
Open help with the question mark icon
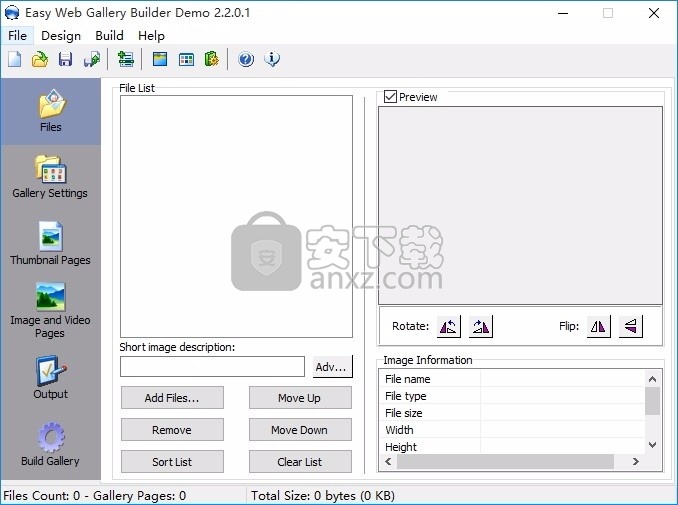click(246, 59)
